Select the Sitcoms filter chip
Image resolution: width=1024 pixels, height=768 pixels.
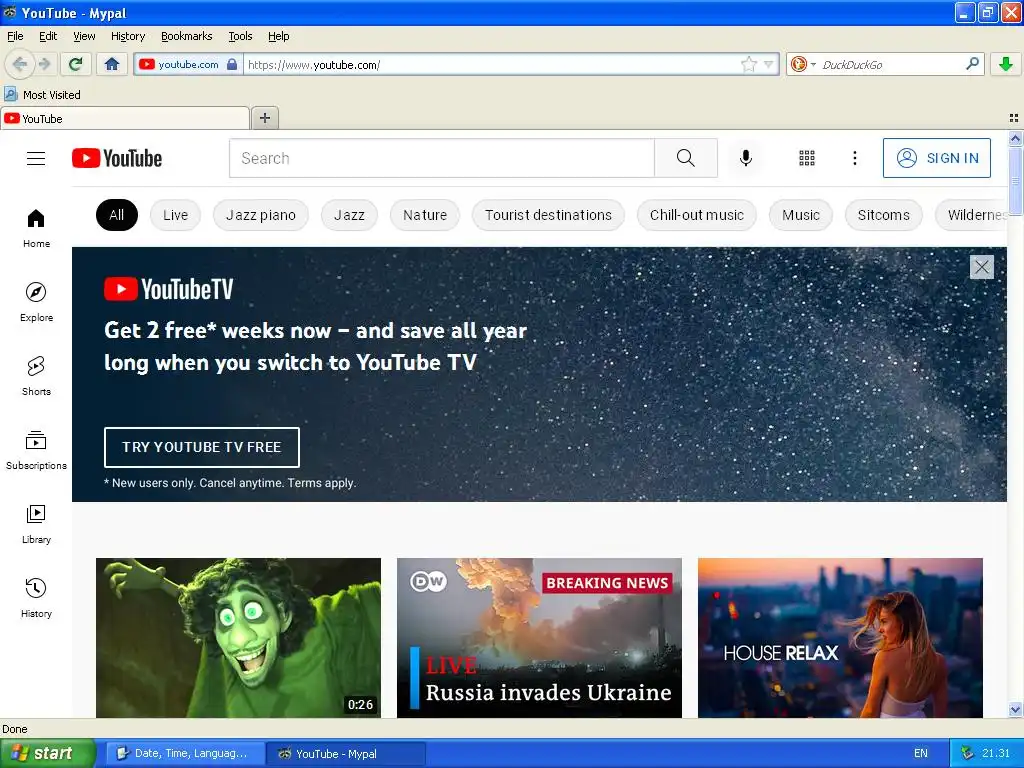(x=884, y=215)
